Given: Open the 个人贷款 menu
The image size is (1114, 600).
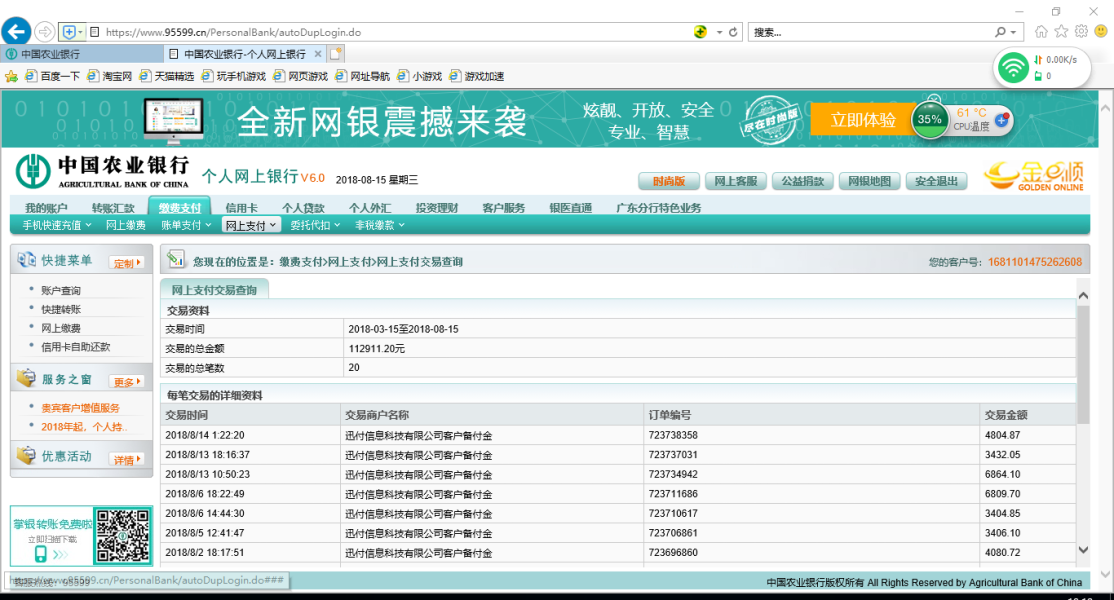Looking at the screenshot, I should click(x=303, y=207).
